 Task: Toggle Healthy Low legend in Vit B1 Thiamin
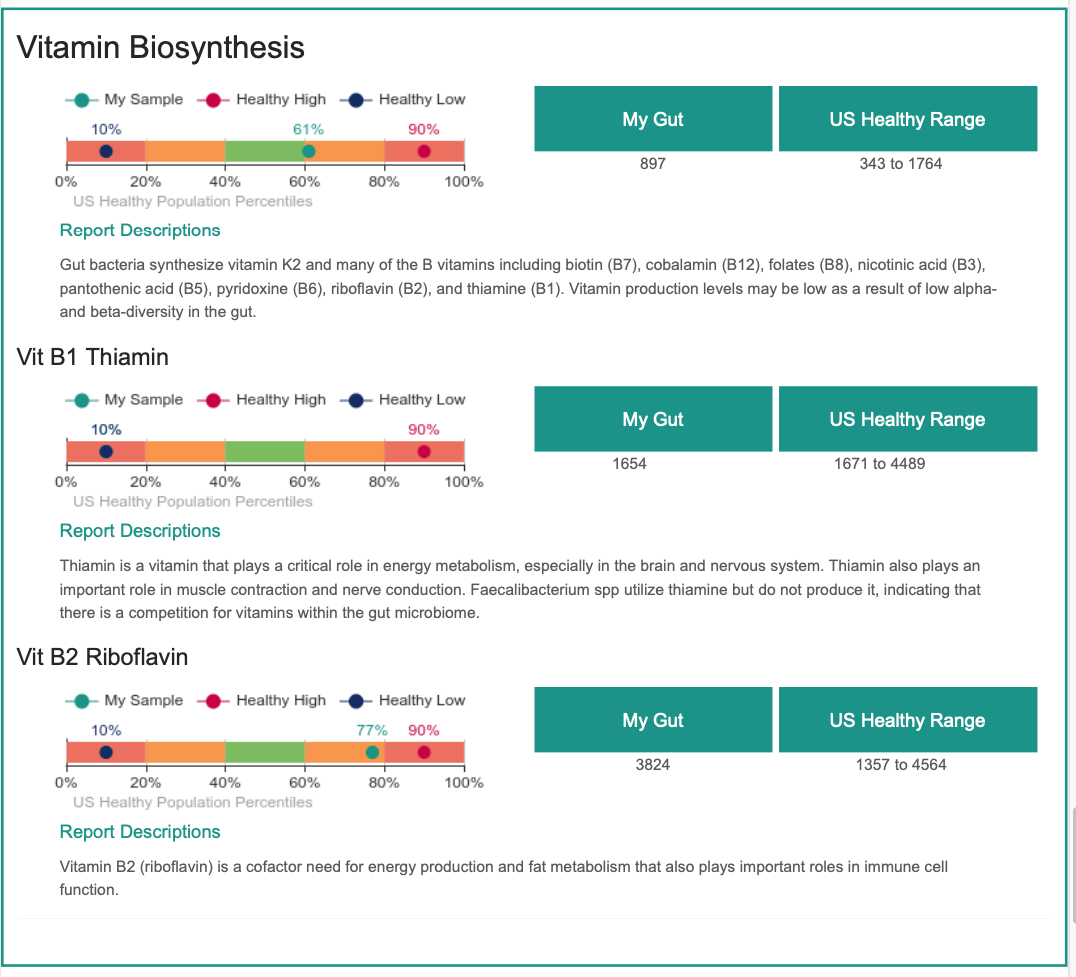(403, 400)
